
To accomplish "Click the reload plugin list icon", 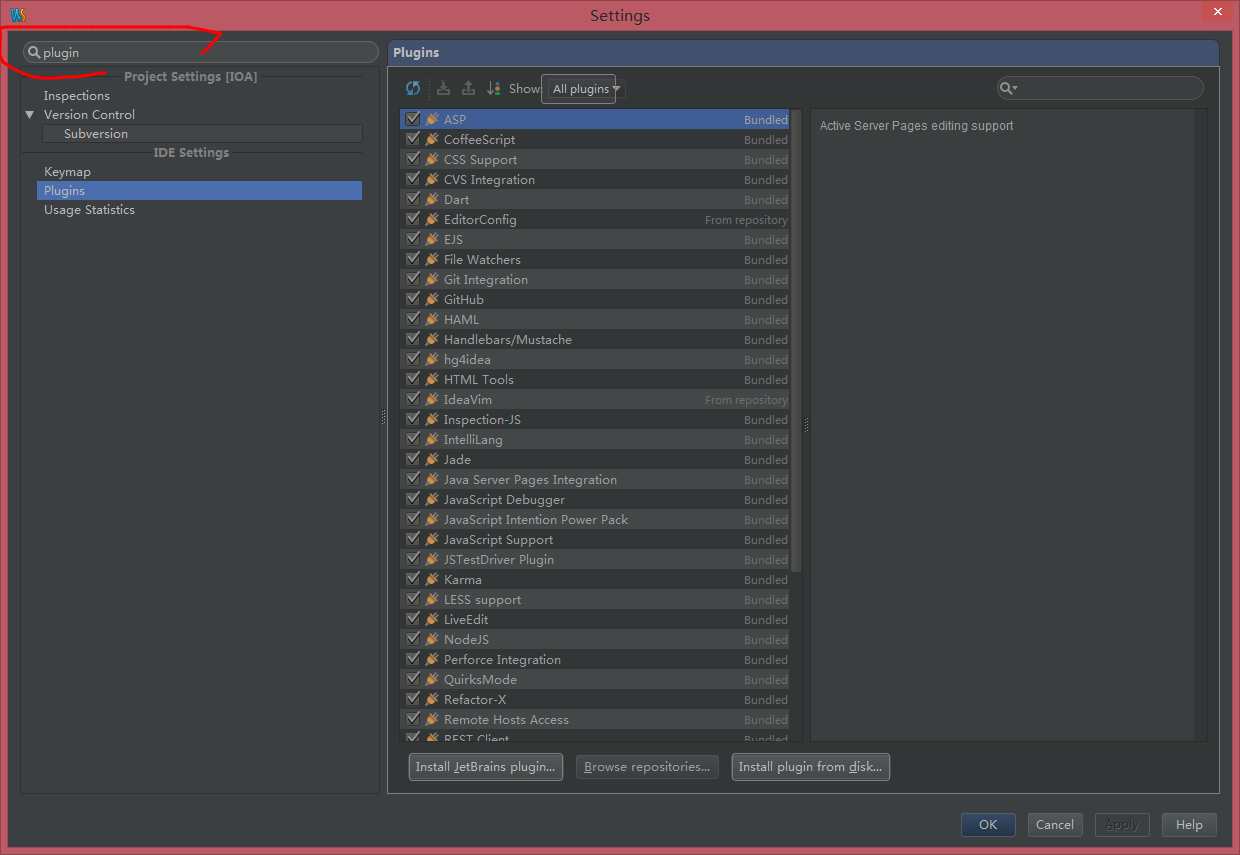I will click(x=413, y=88).
